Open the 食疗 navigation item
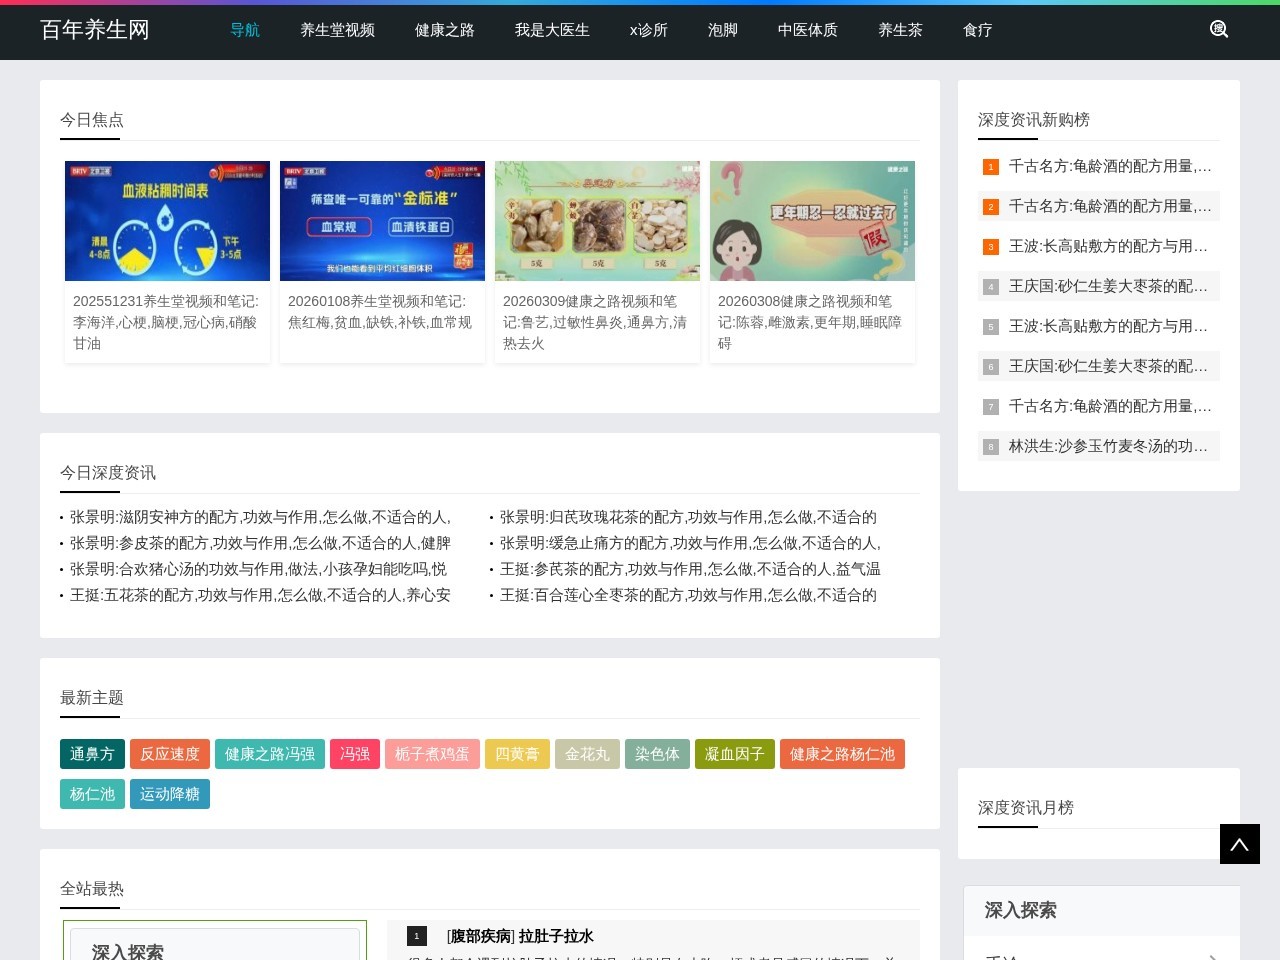Screen dimensions: 1280x960 (977, 30)
